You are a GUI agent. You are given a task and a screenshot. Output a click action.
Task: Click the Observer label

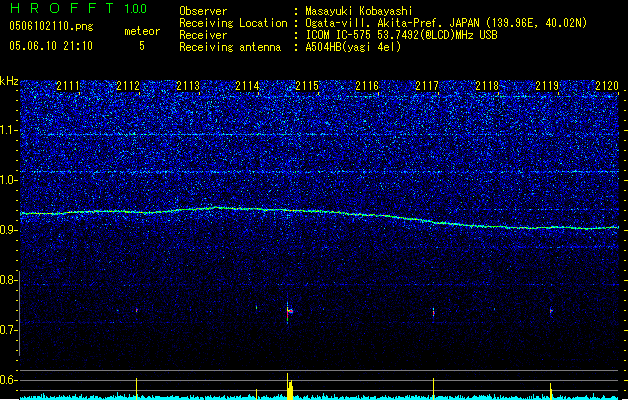click(x=203, y=11)
